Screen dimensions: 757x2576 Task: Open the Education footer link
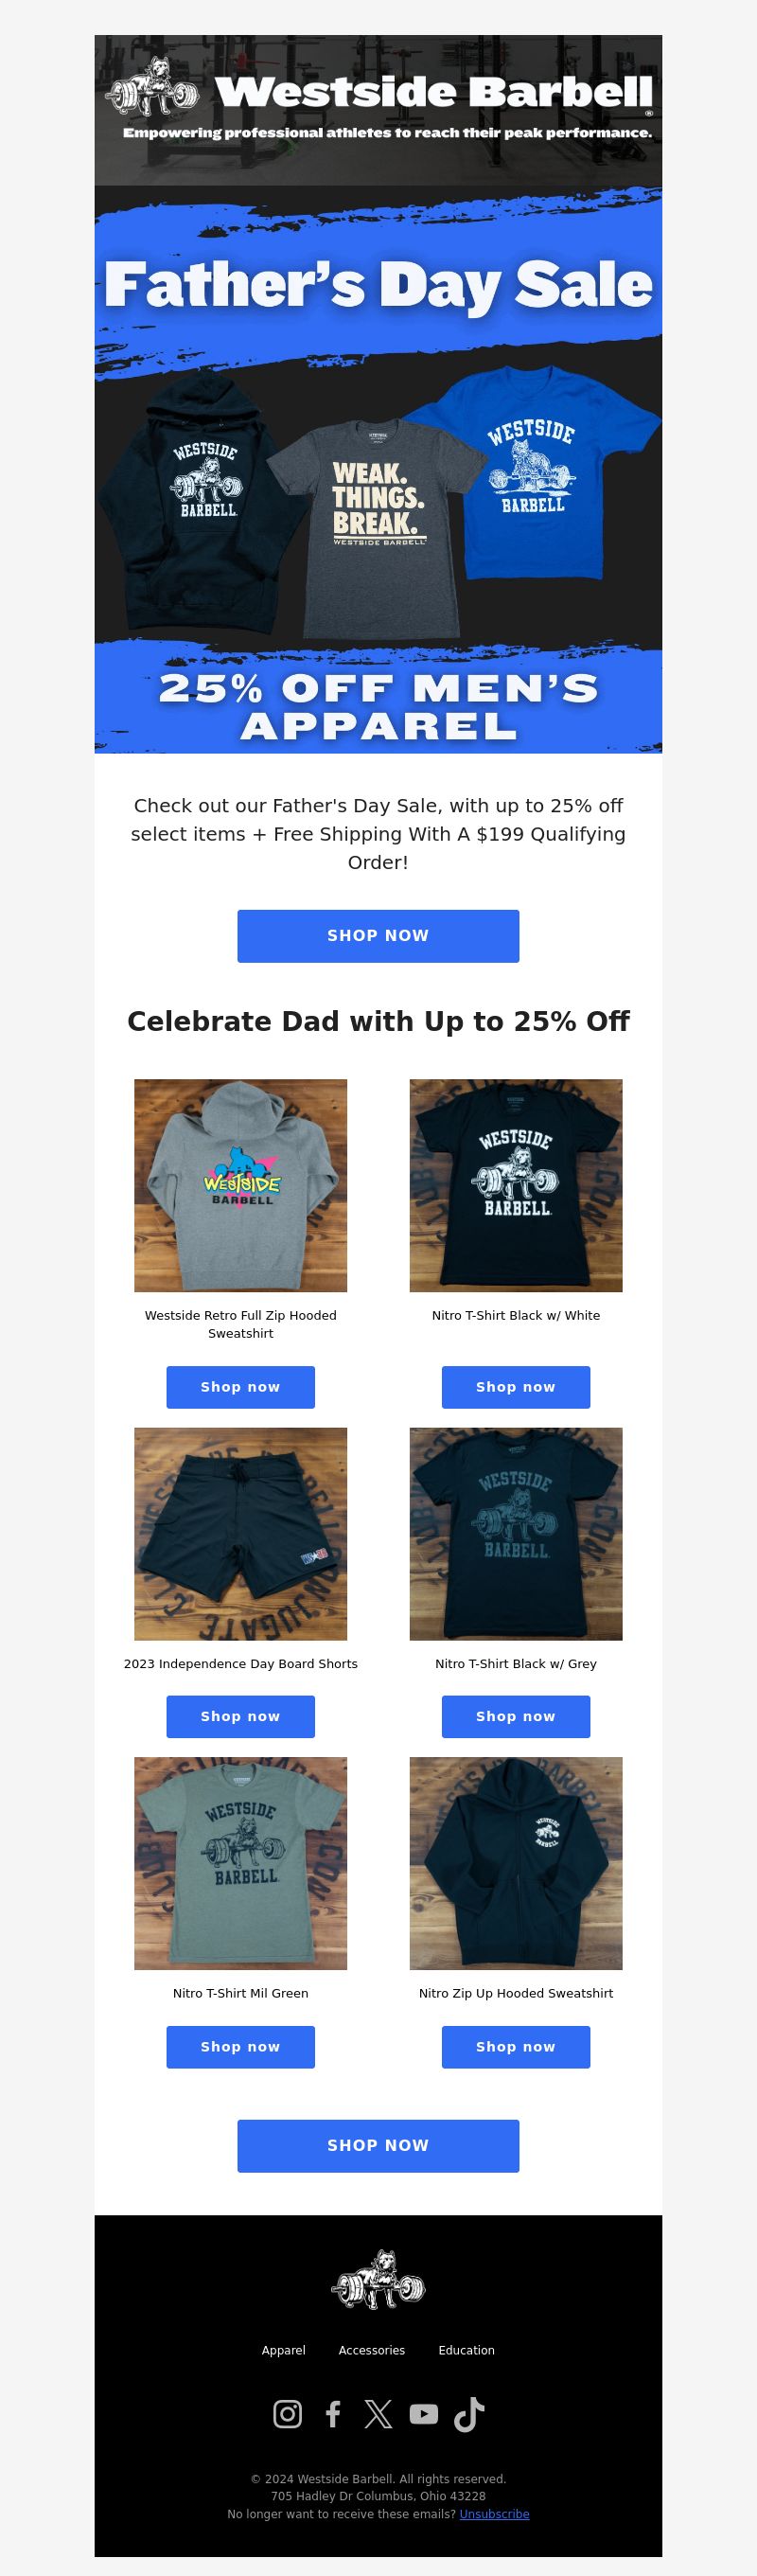tap(466, 2350)
